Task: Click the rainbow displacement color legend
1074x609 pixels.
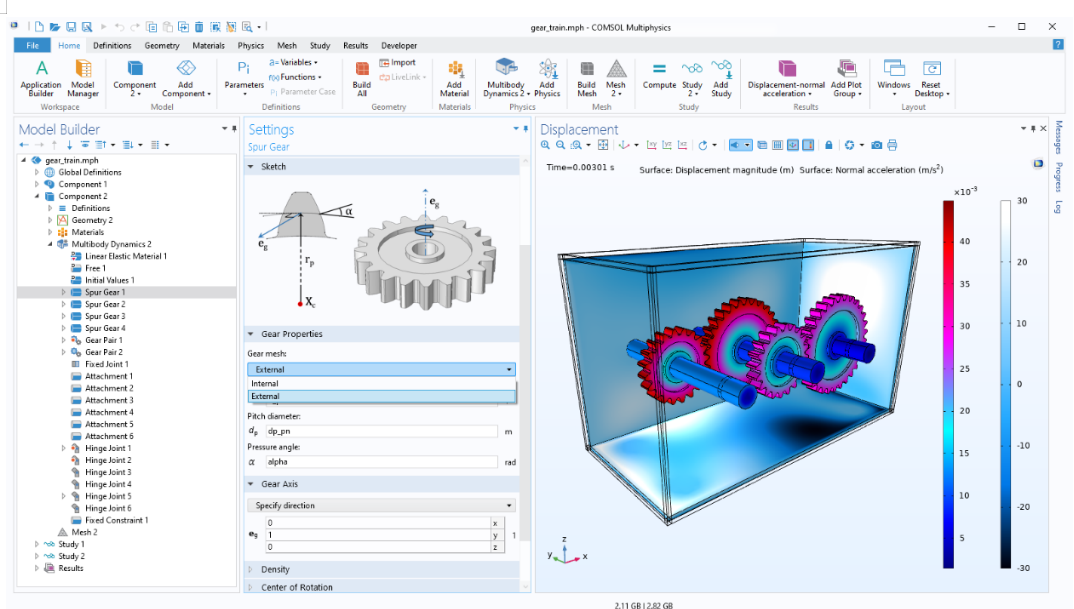Action: [949, 384]
